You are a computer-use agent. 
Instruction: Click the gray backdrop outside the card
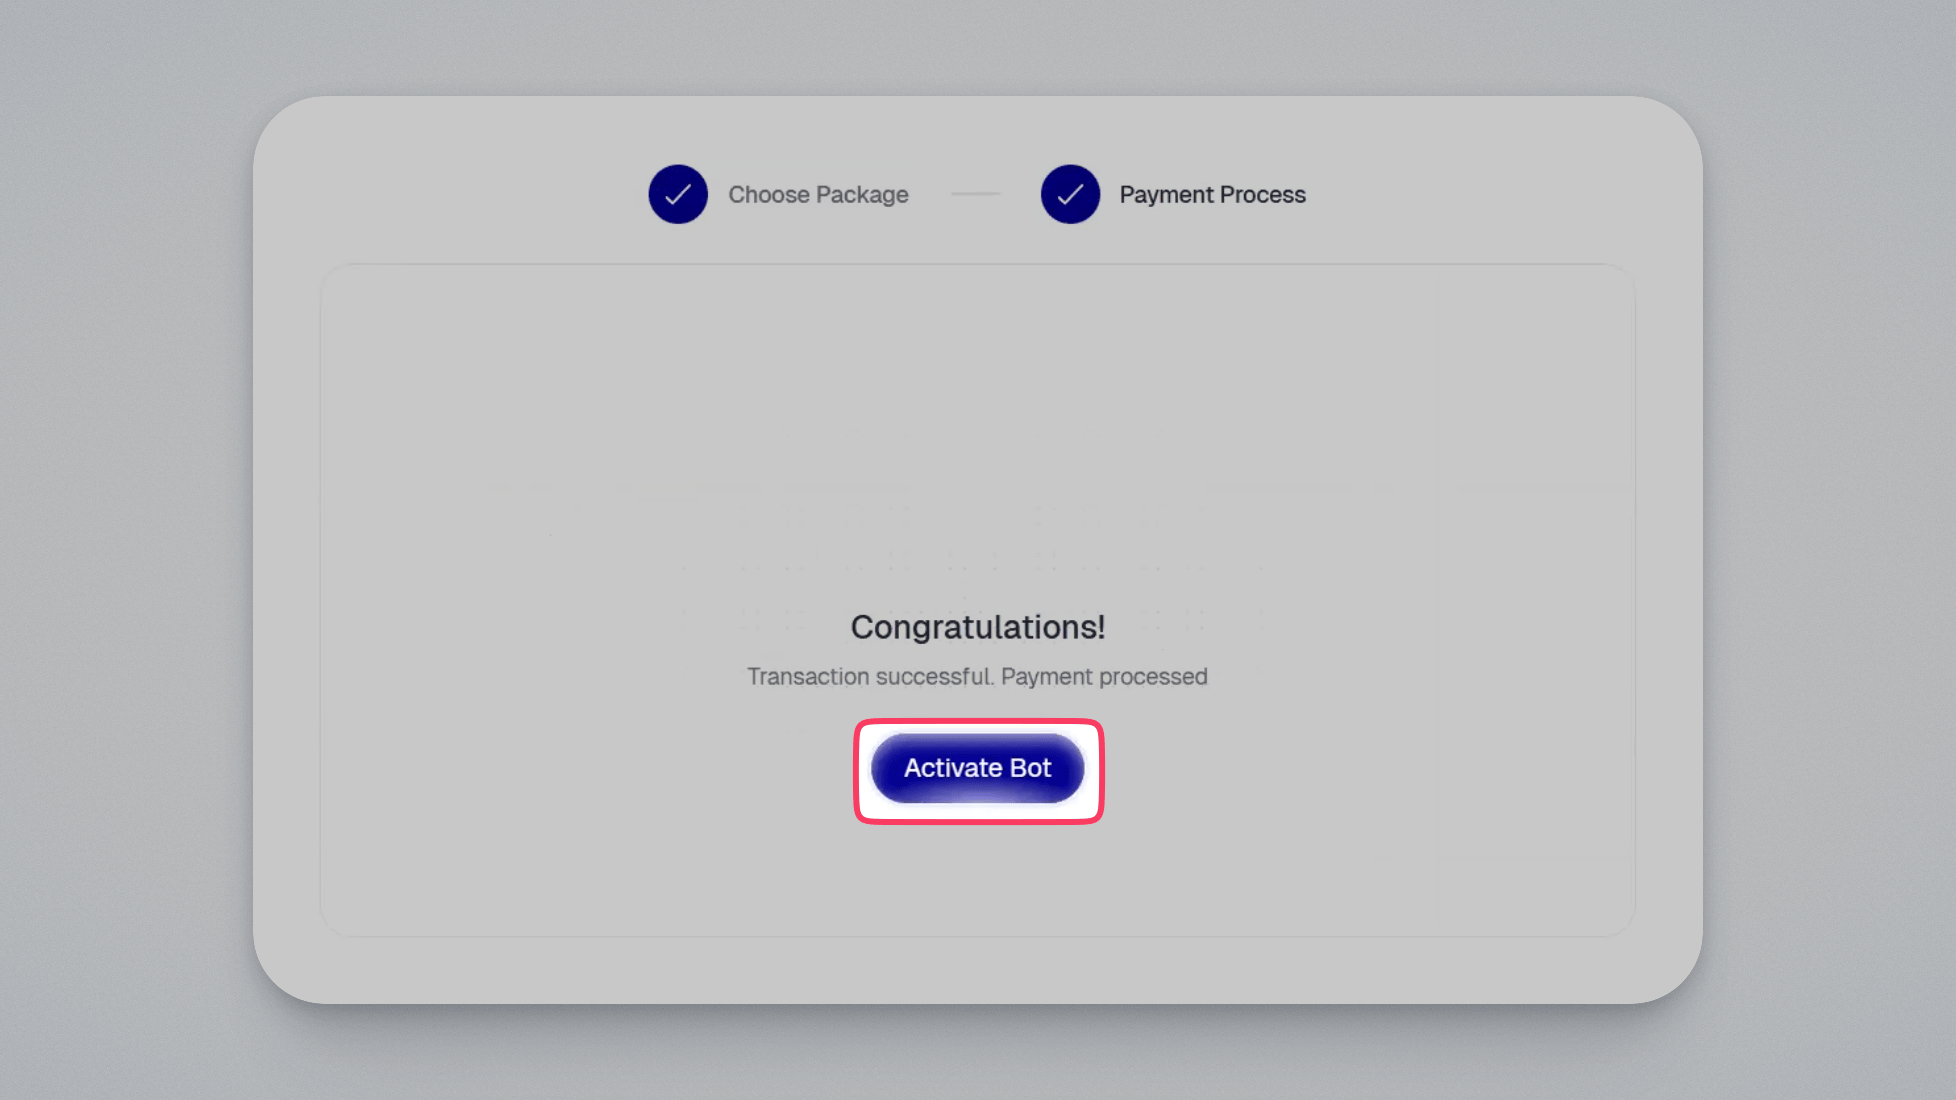click(120, 550)
